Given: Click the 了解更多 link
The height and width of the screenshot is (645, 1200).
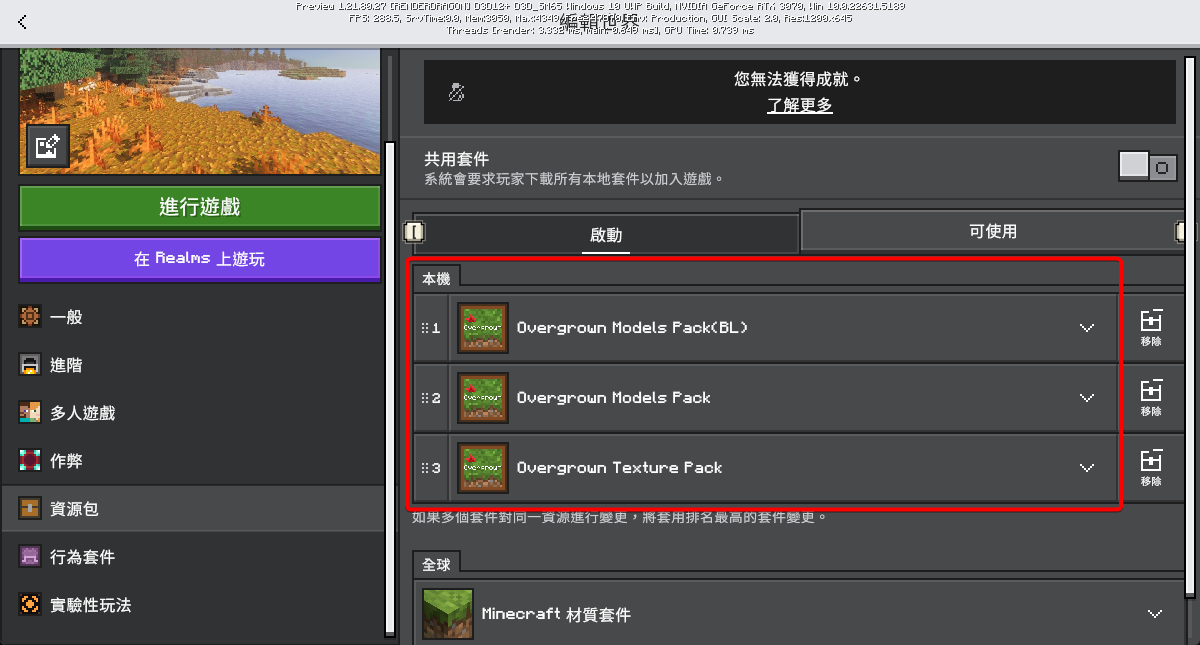Looking at the screenshot, I should [x=799, y=104].
